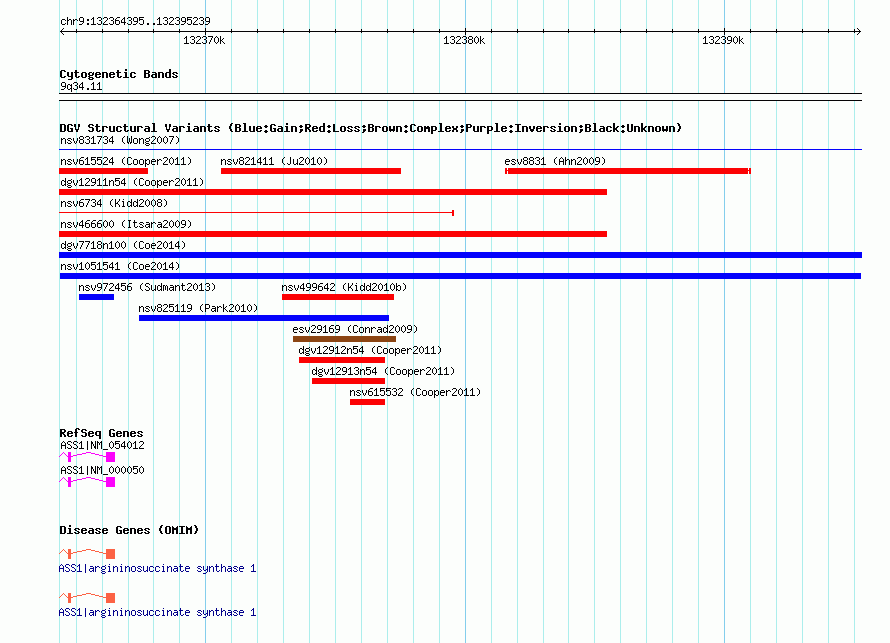Click the ASS1|NM_054012 transcript label
Screen dimensions: 890x643
pyautogui.click(x=102, y=446)
